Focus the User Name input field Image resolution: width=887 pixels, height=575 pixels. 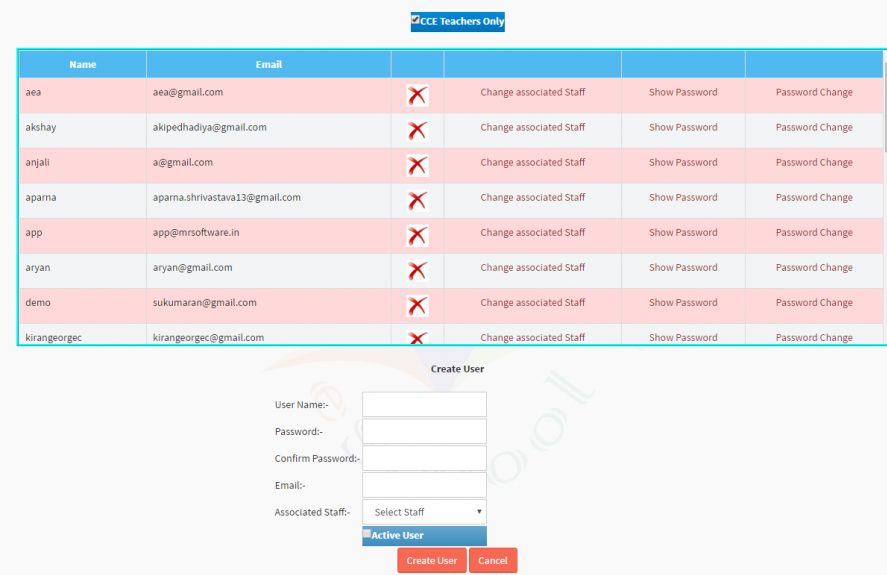[x=424, y=405]
